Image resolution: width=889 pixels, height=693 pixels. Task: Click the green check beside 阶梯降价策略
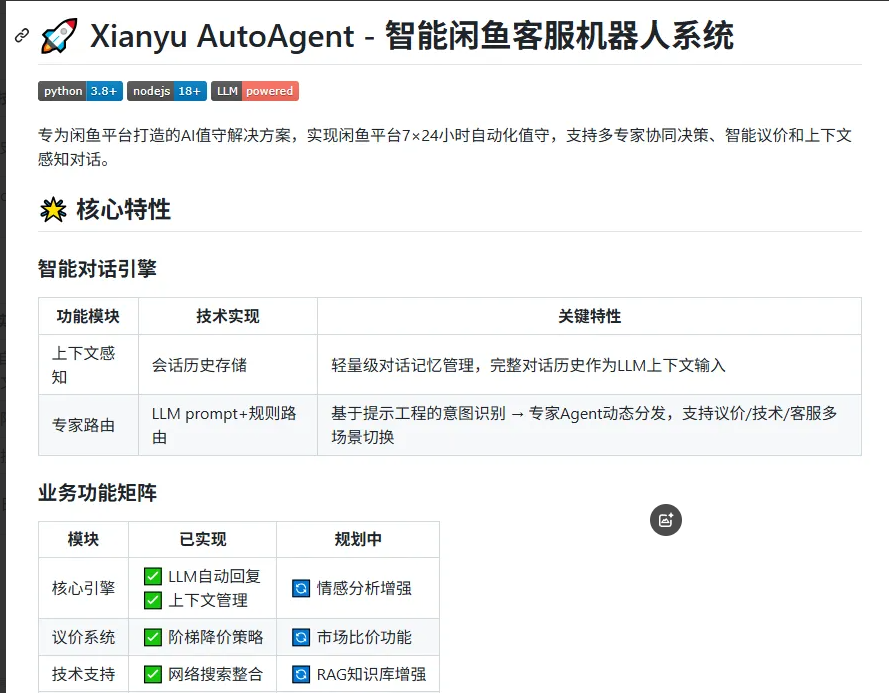coord(153,637)
